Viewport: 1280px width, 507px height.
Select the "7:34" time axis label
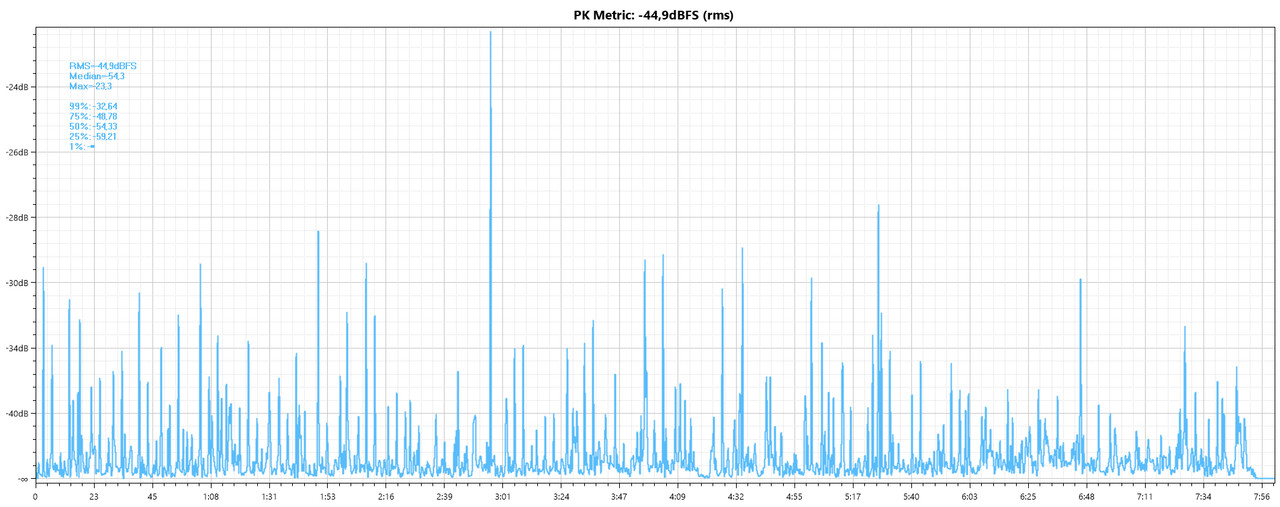(x=1203, y=496)
